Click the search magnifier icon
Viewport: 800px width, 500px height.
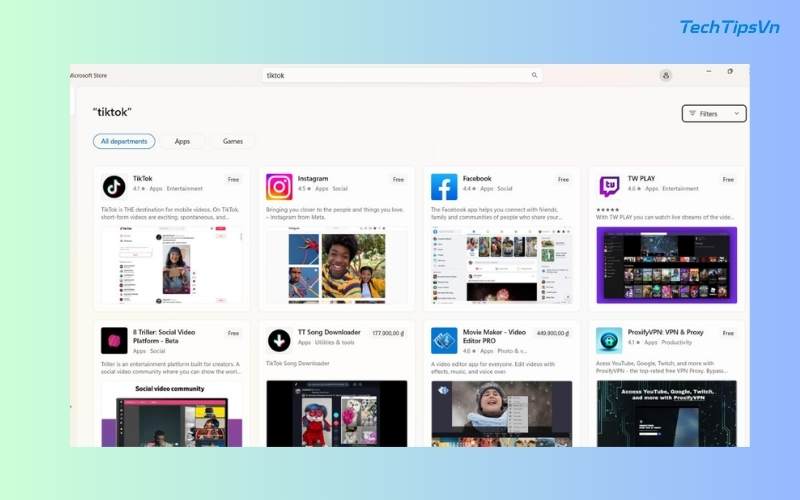[x=534, y=75]
